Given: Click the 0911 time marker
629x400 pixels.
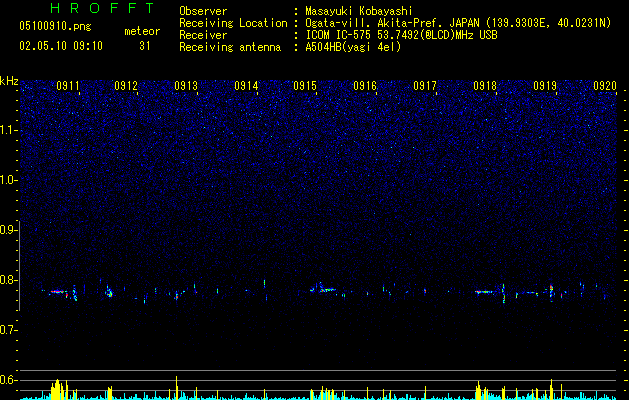Looking at the screenshot, I should 67,86.
